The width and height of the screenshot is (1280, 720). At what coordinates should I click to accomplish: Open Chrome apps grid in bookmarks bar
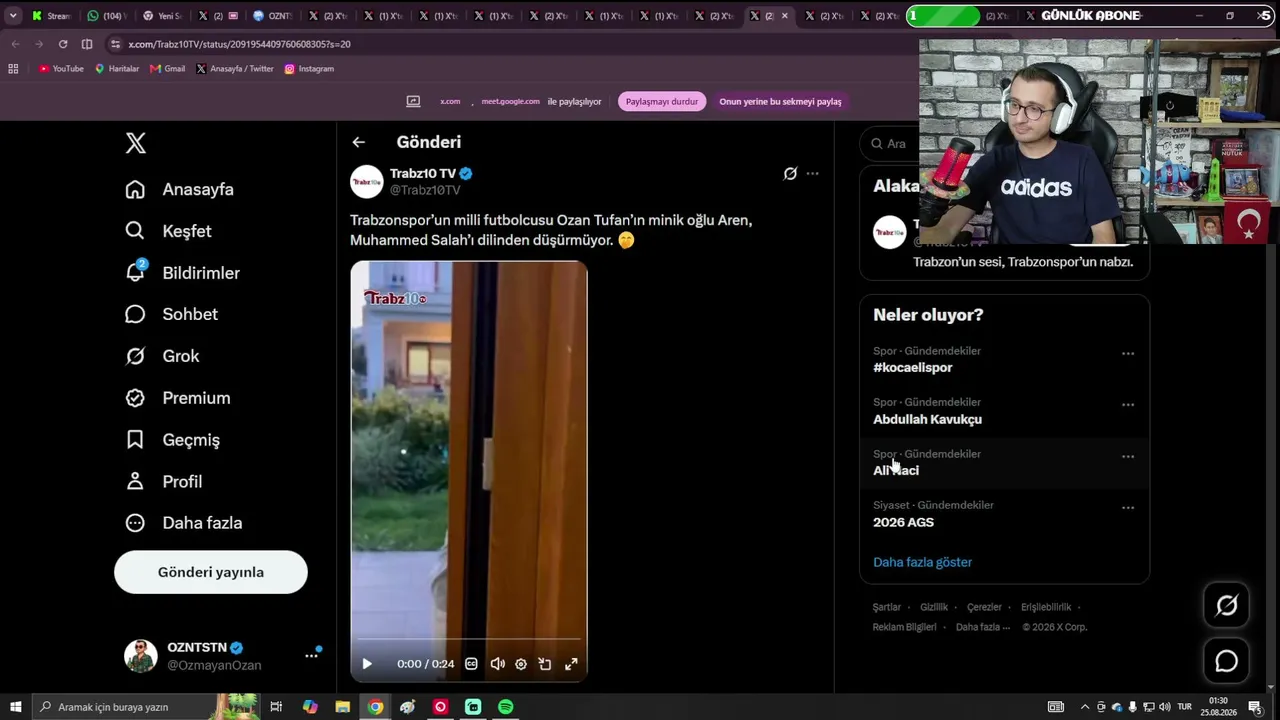[x=13, y=69]
